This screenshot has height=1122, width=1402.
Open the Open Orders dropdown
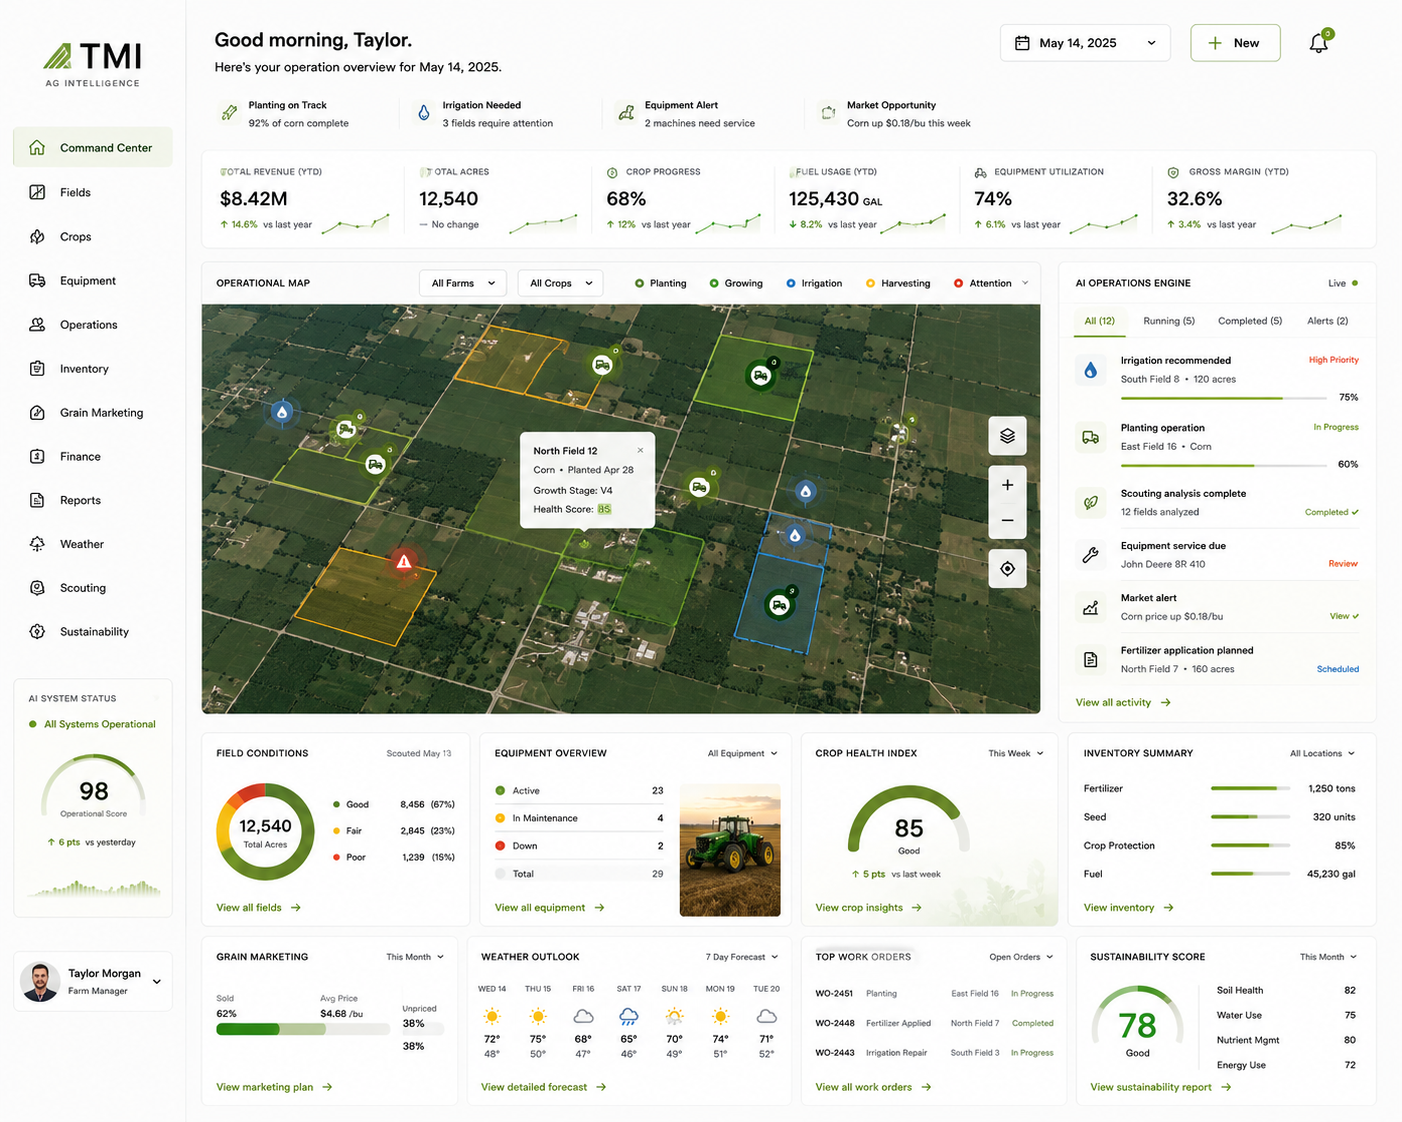coord(1021,957)
